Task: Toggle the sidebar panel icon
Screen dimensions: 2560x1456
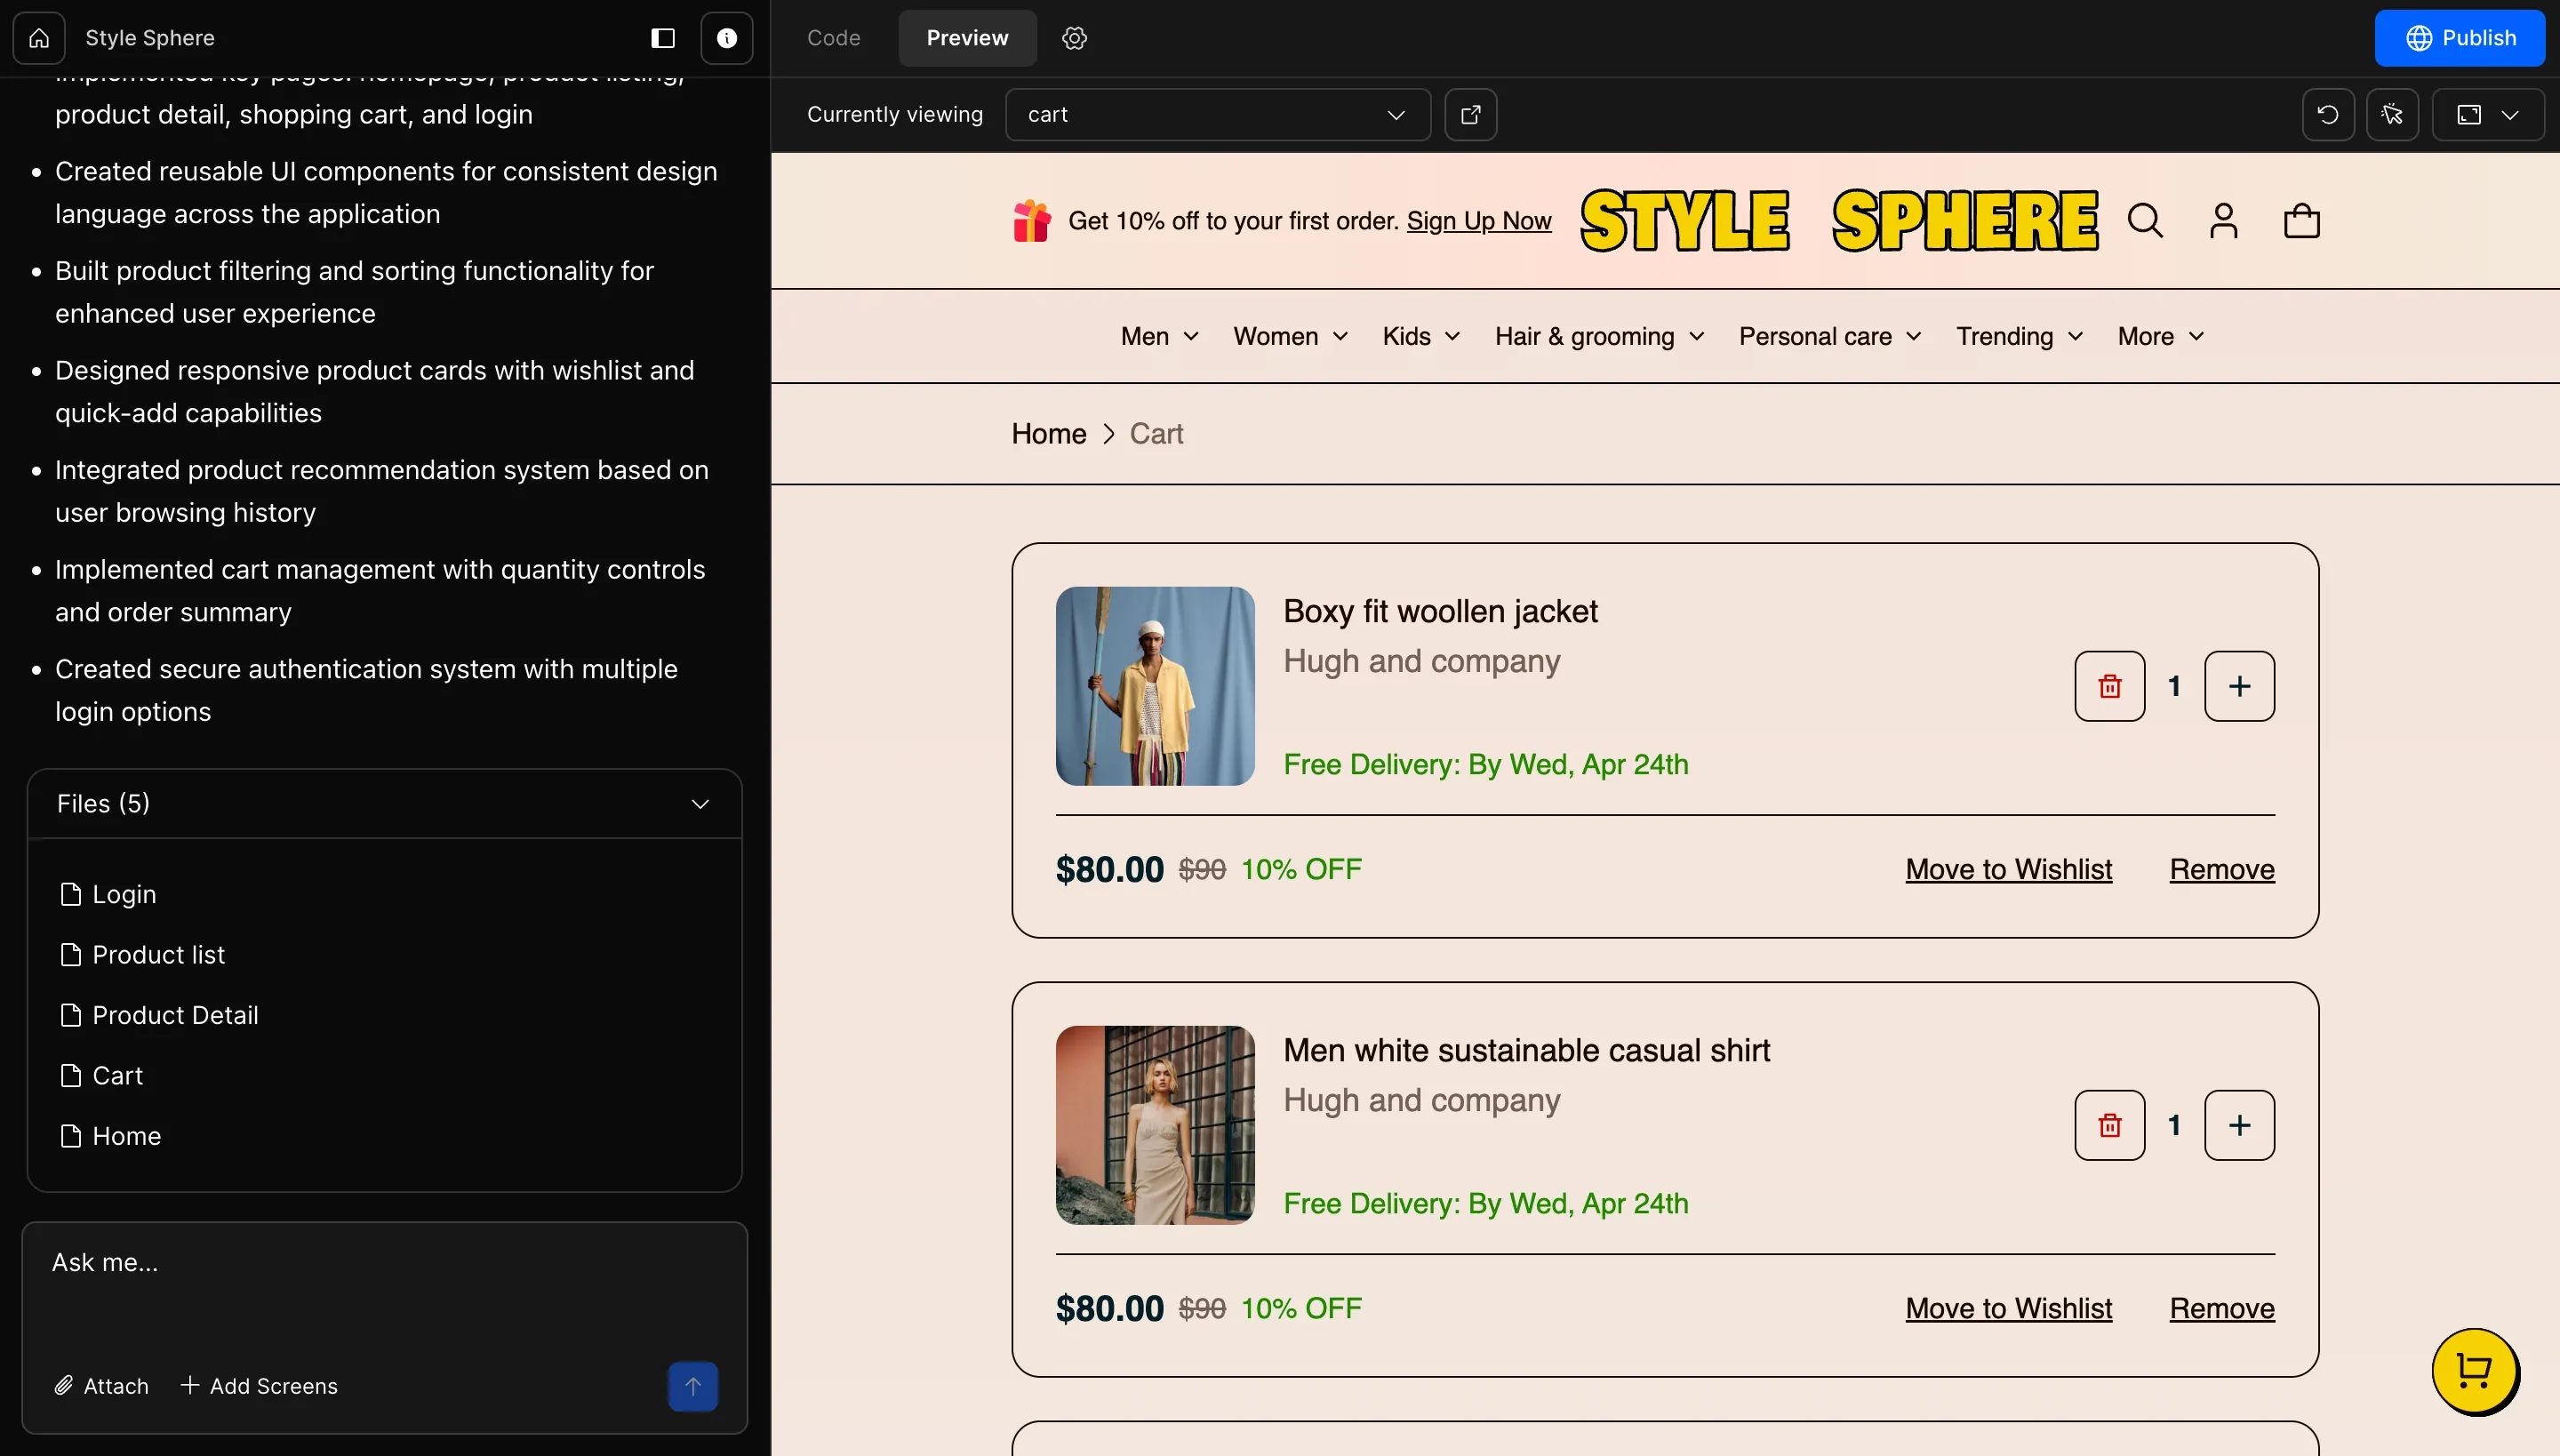Action: (663, 38)
